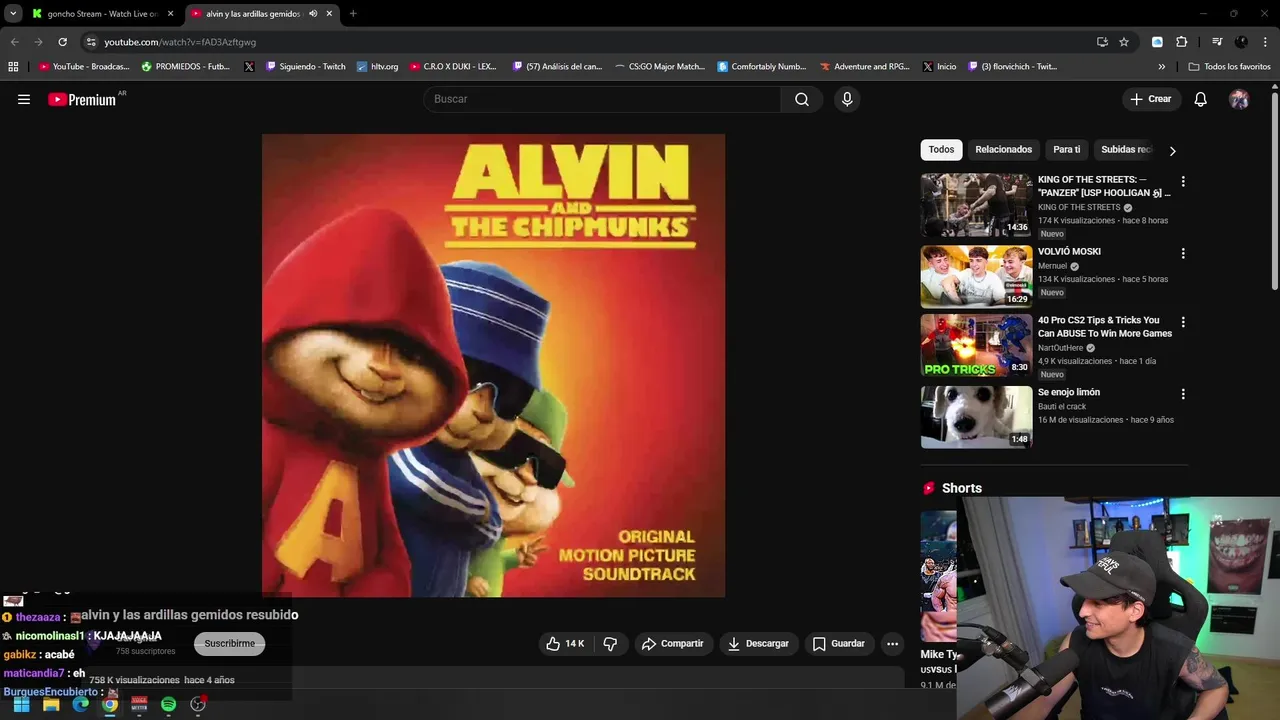The height and width of the screenshot is (720, 1280).
Task: Dislike the video with thumbs down
Action: tap(610, 644)
